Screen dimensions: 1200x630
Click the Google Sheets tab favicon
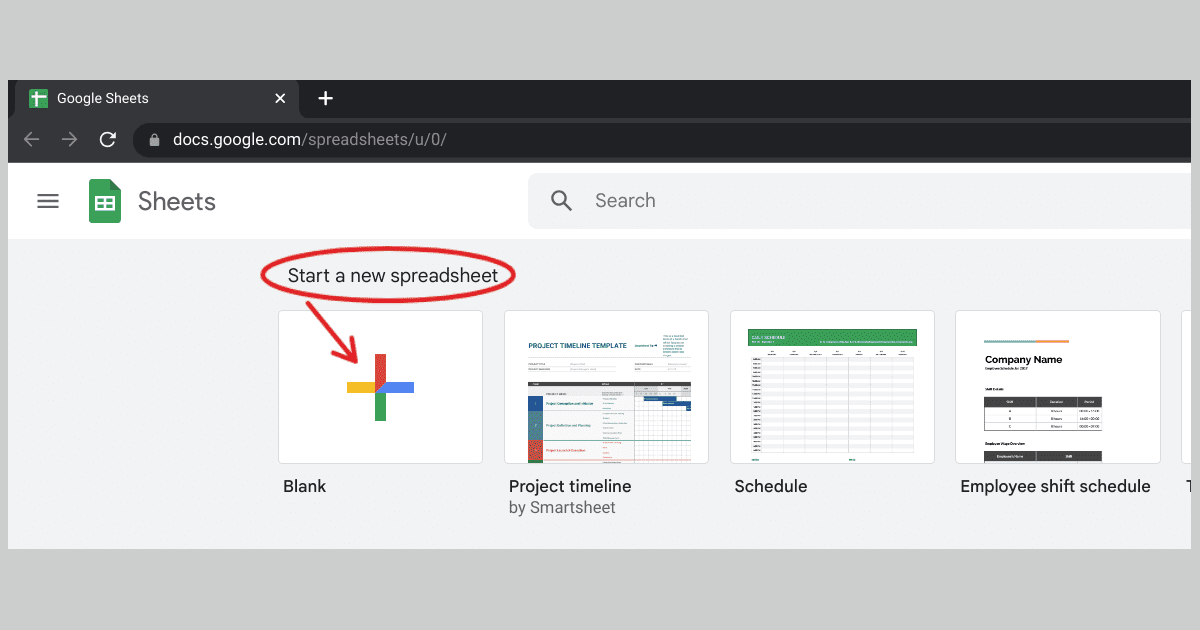39,98
